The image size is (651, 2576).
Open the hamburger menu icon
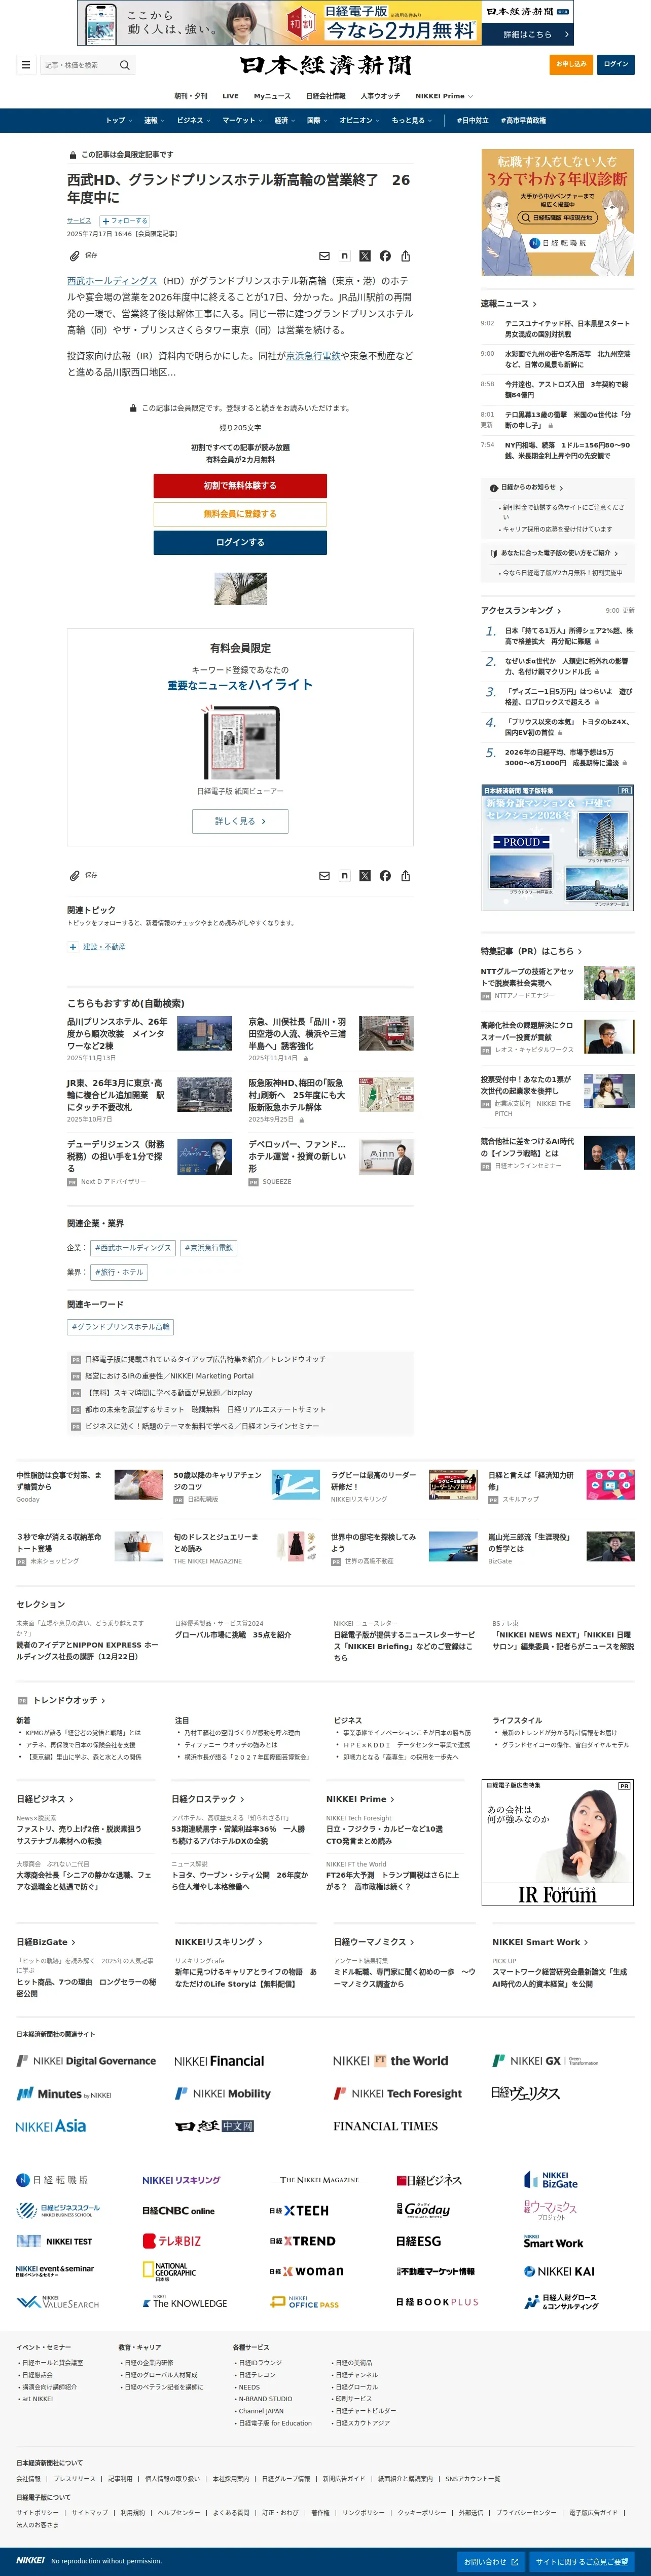(x=25, y=65)
